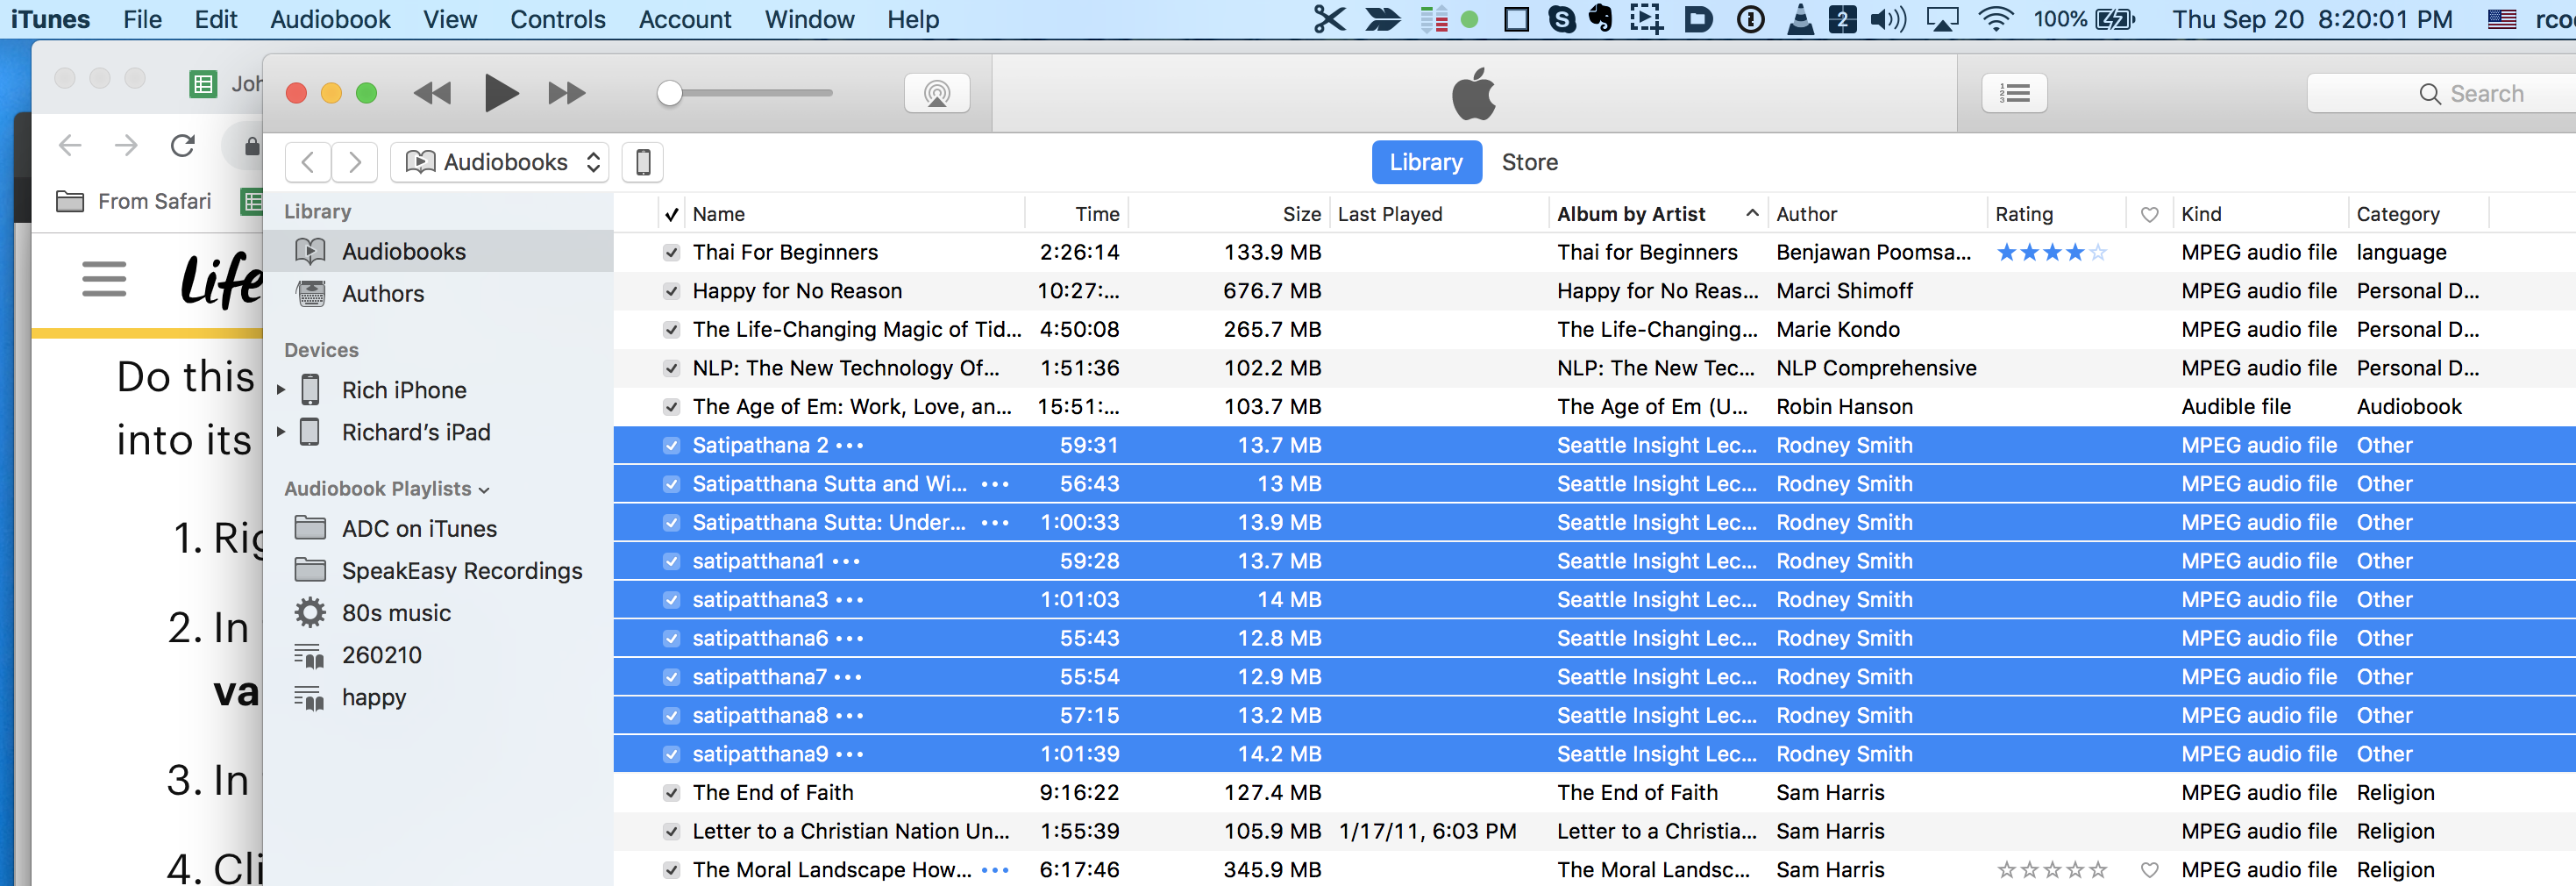
Task: Uncheck The Life-Changing Magic checkbox
Action: [x=671, y=330]
